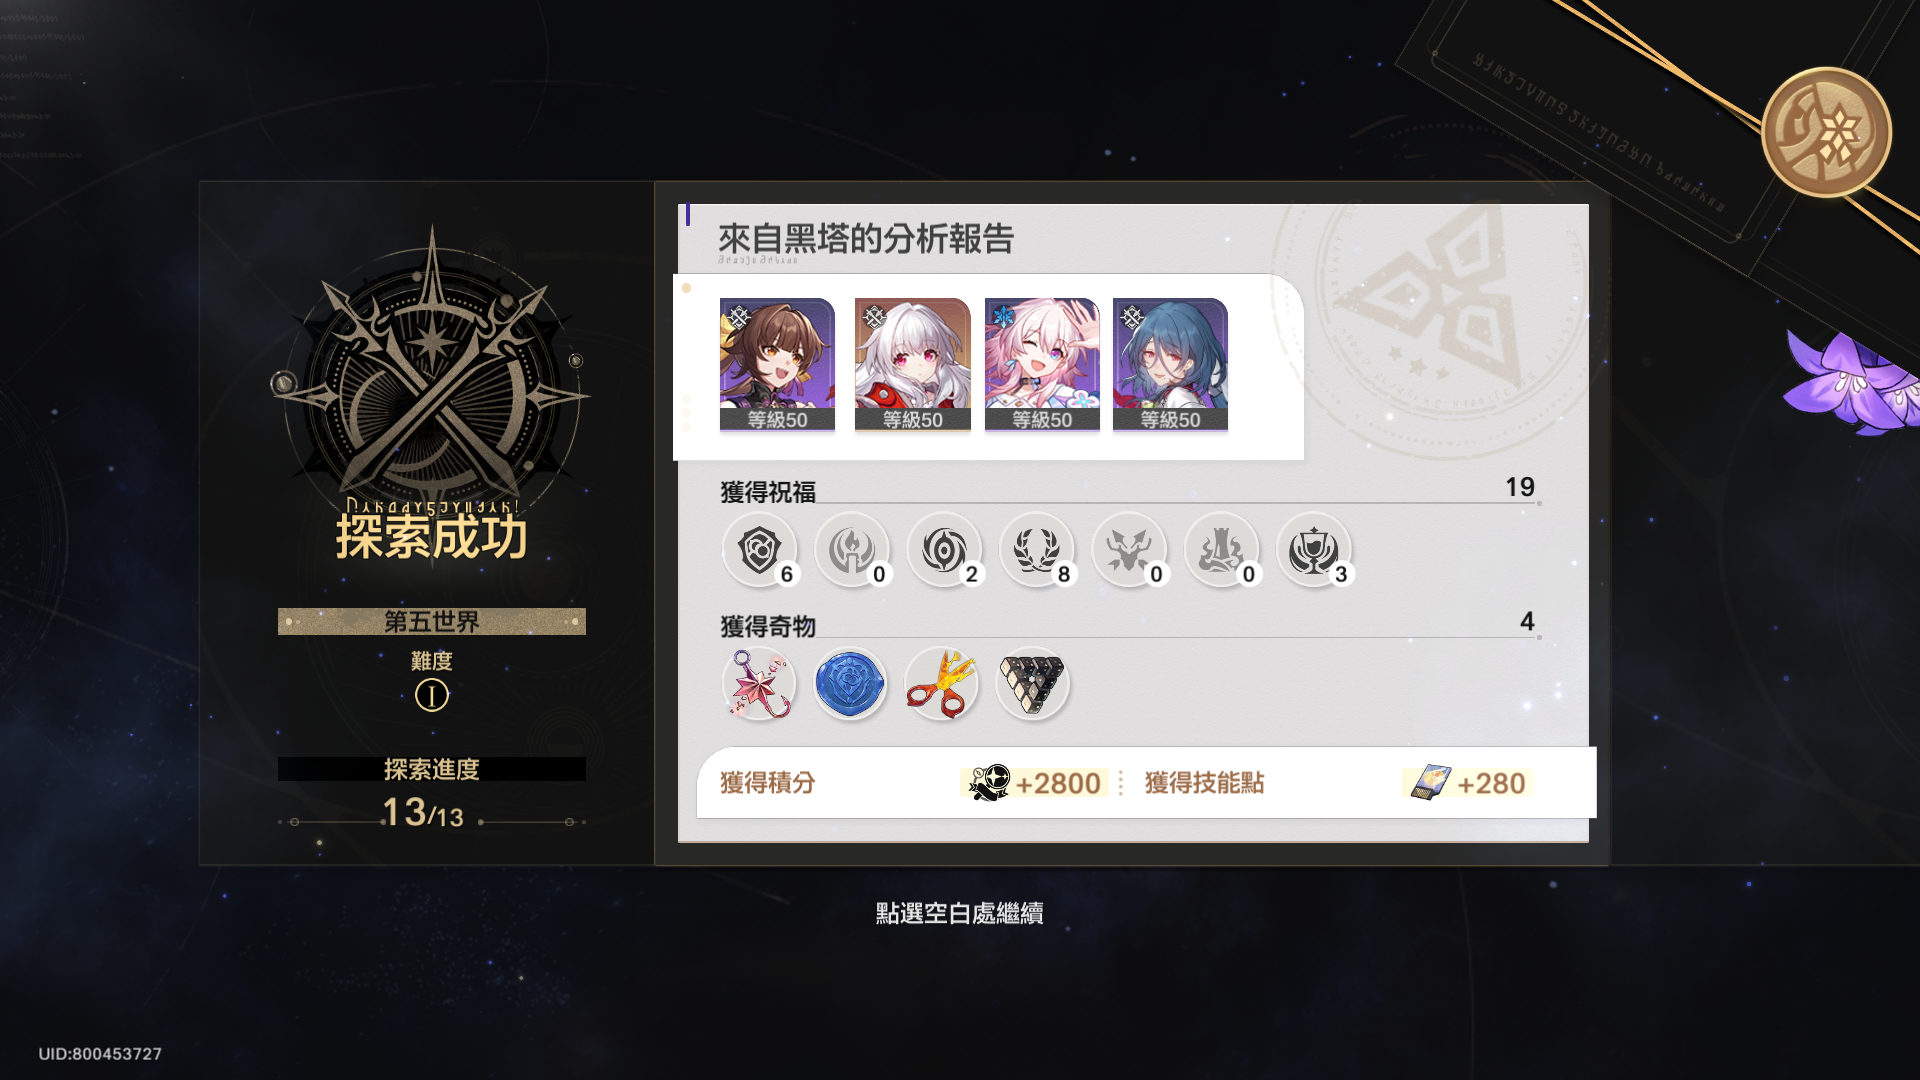Click the brown-haired character portrait

777,365
